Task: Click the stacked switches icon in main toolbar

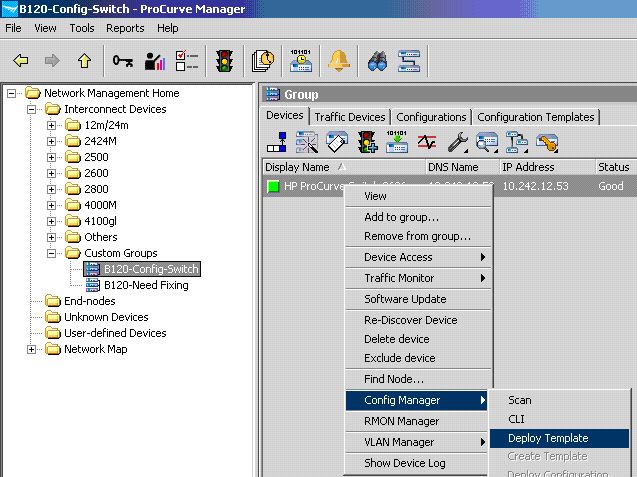Action: coord(409,61)
